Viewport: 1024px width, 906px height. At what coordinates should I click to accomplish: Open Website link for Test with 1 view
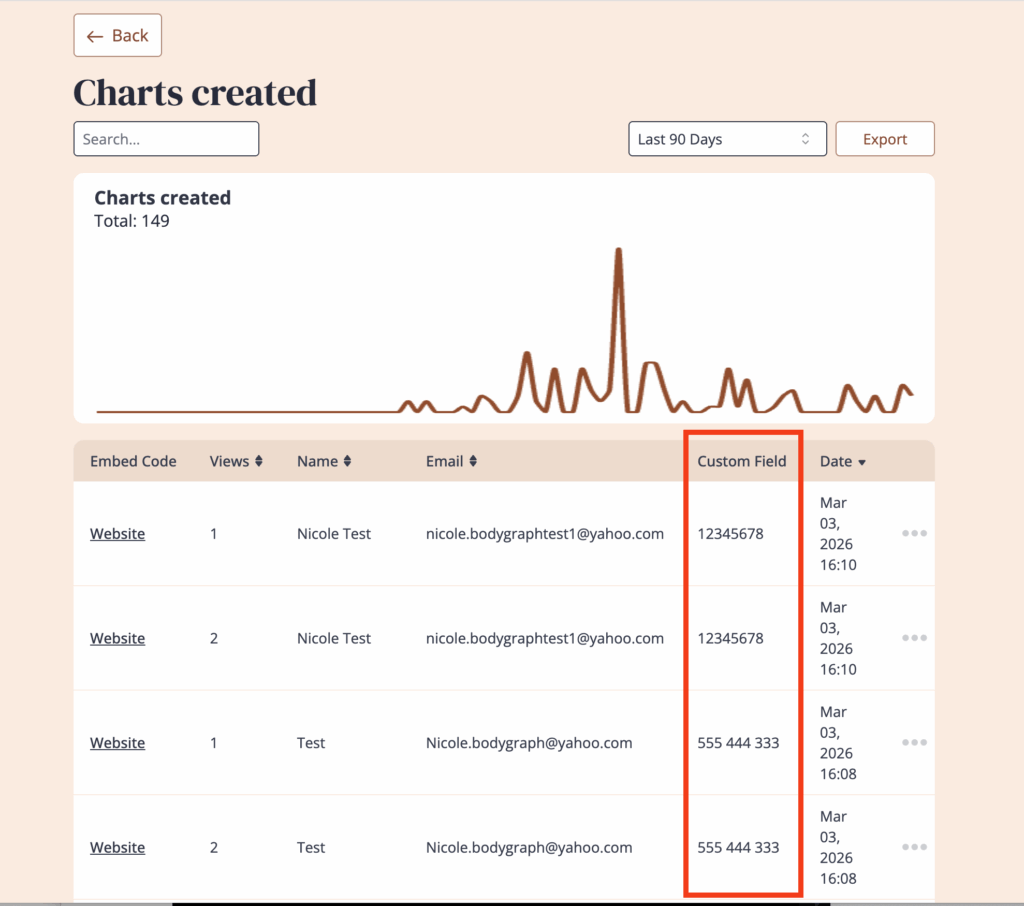pyautogui.click(x=117, y=743)
